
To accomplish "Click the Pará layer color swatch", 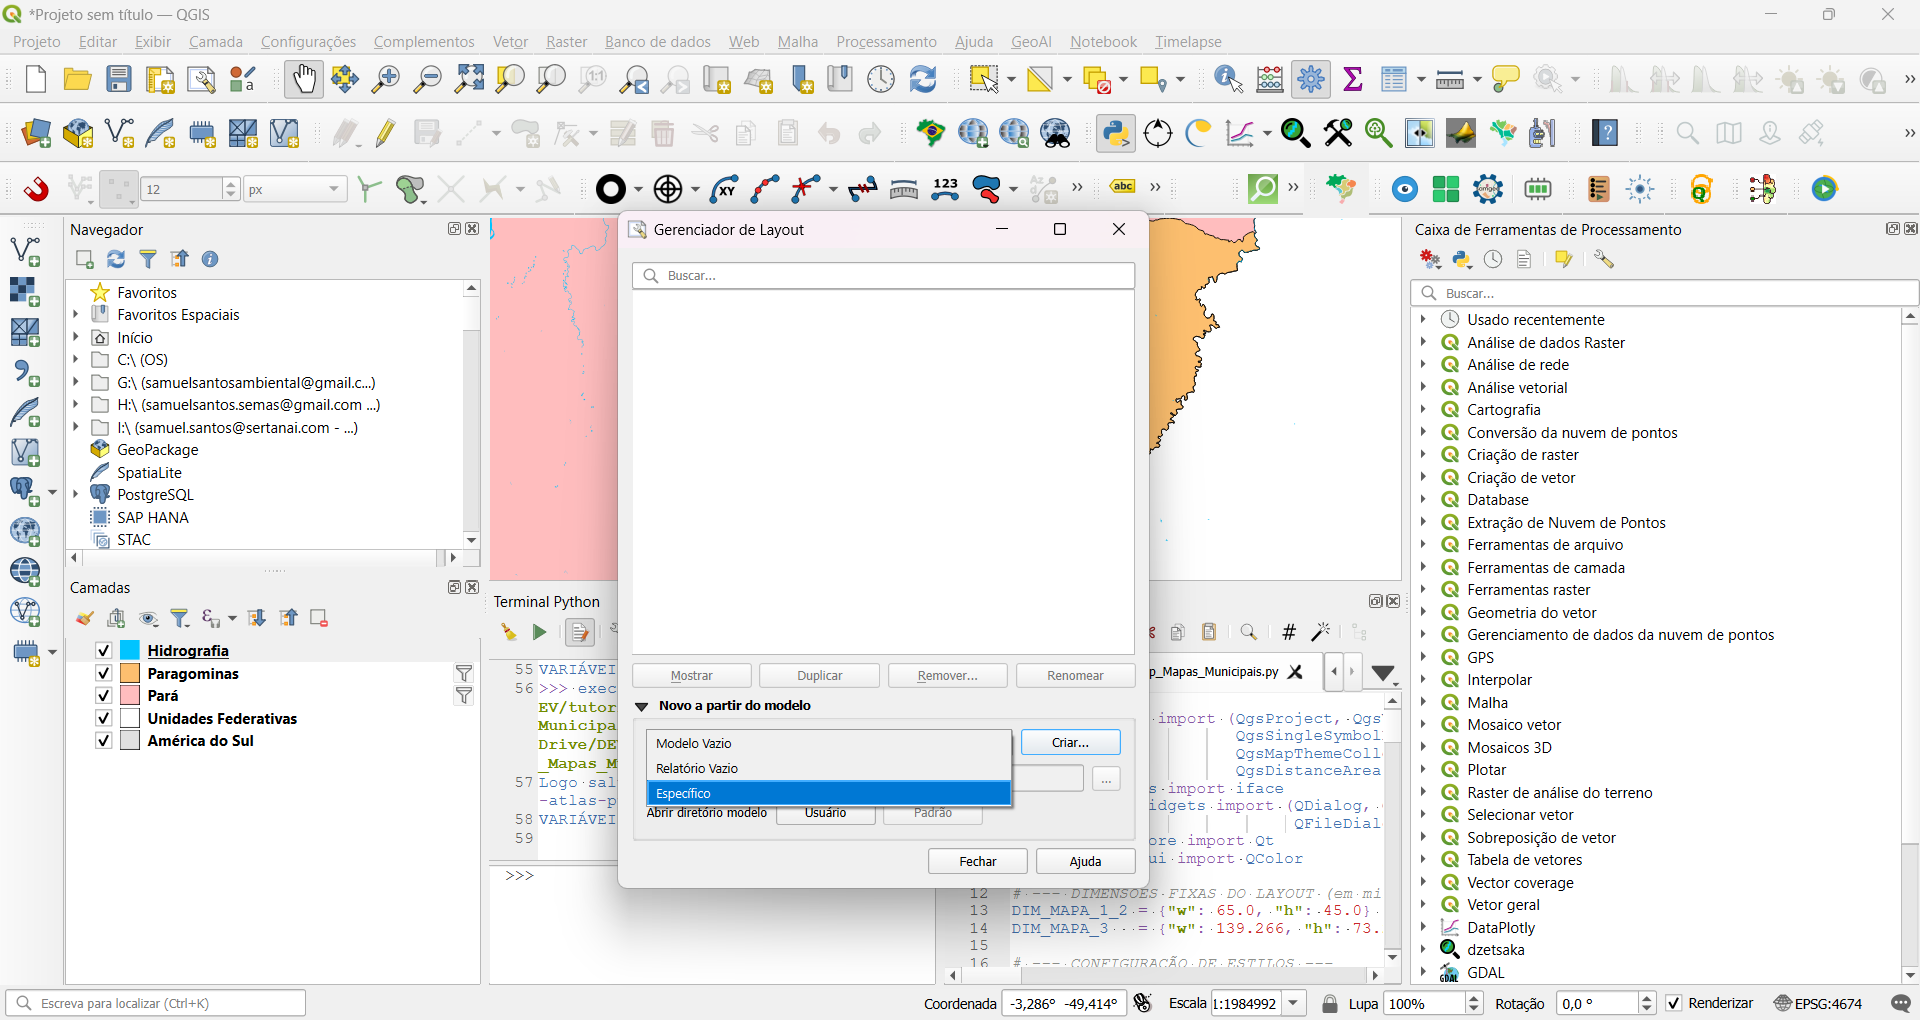I will click(130, 696).
